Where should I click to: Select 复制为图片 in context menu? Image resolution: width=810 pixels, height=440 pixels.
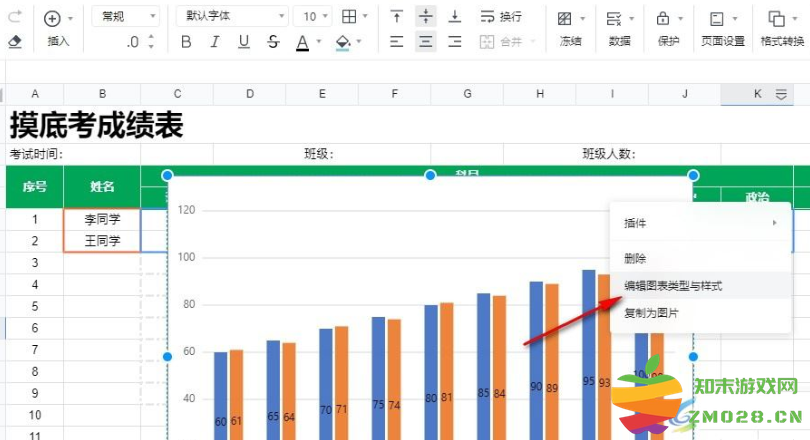tap(651, 313)
